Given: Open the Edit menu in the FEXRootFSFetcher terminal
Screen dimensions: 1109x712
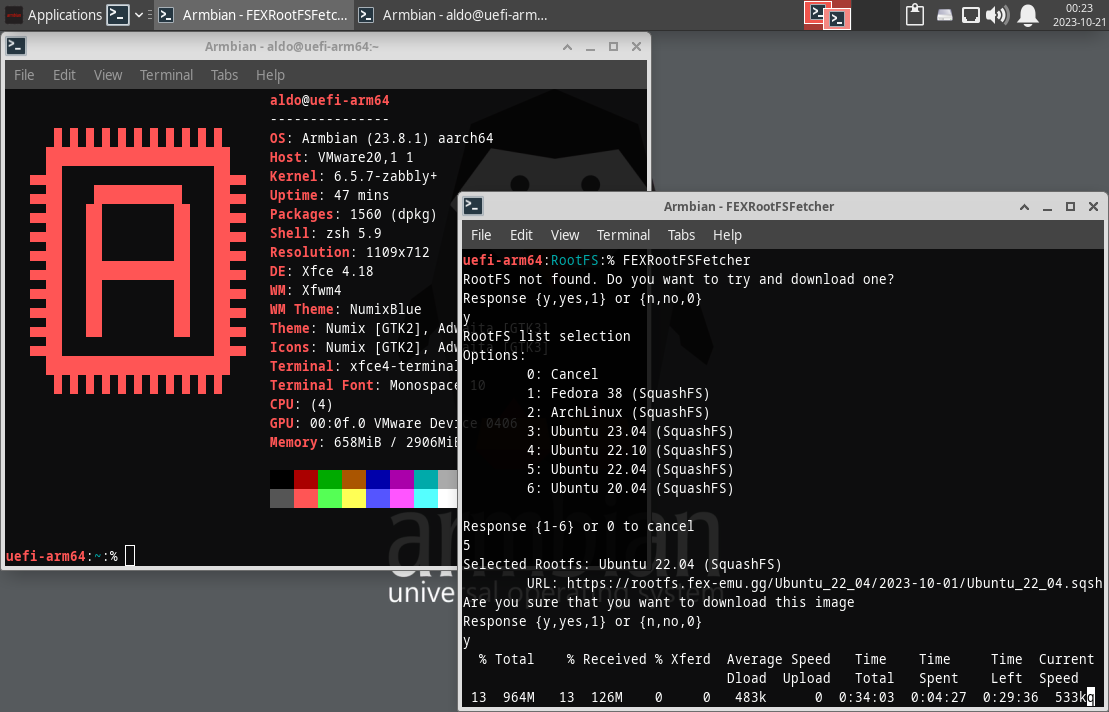Looking at the screenshot, I should [521, 235].
